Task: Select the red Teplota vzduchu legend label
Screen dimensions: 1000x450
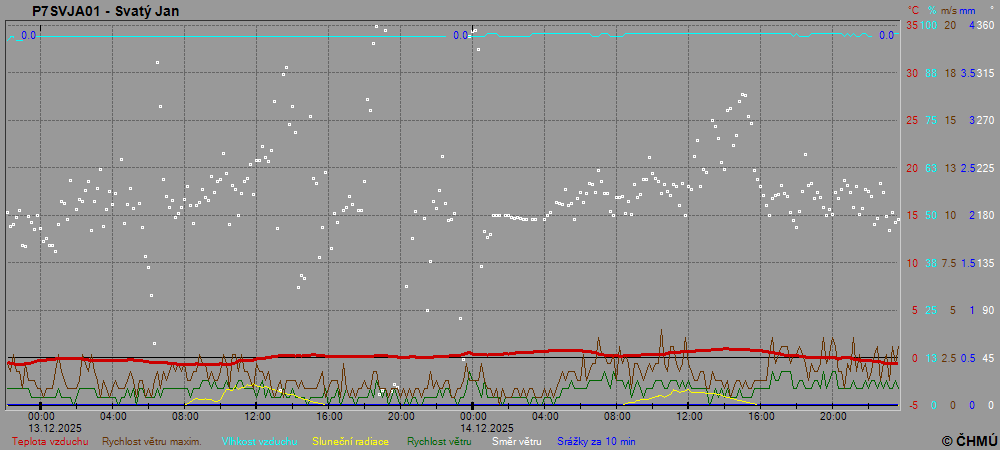Action: click(x=50, y=441)
